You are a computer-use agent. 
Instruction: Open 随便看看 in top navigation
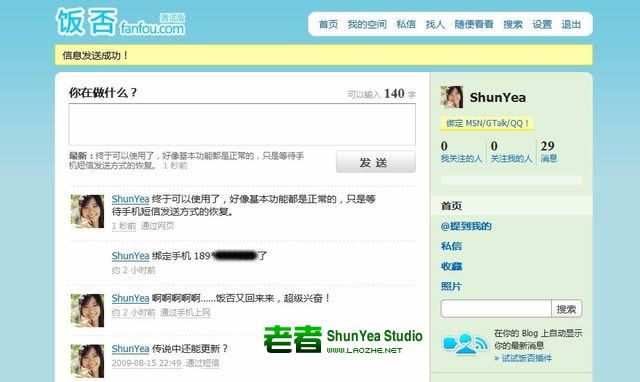[x=474, y=24]
